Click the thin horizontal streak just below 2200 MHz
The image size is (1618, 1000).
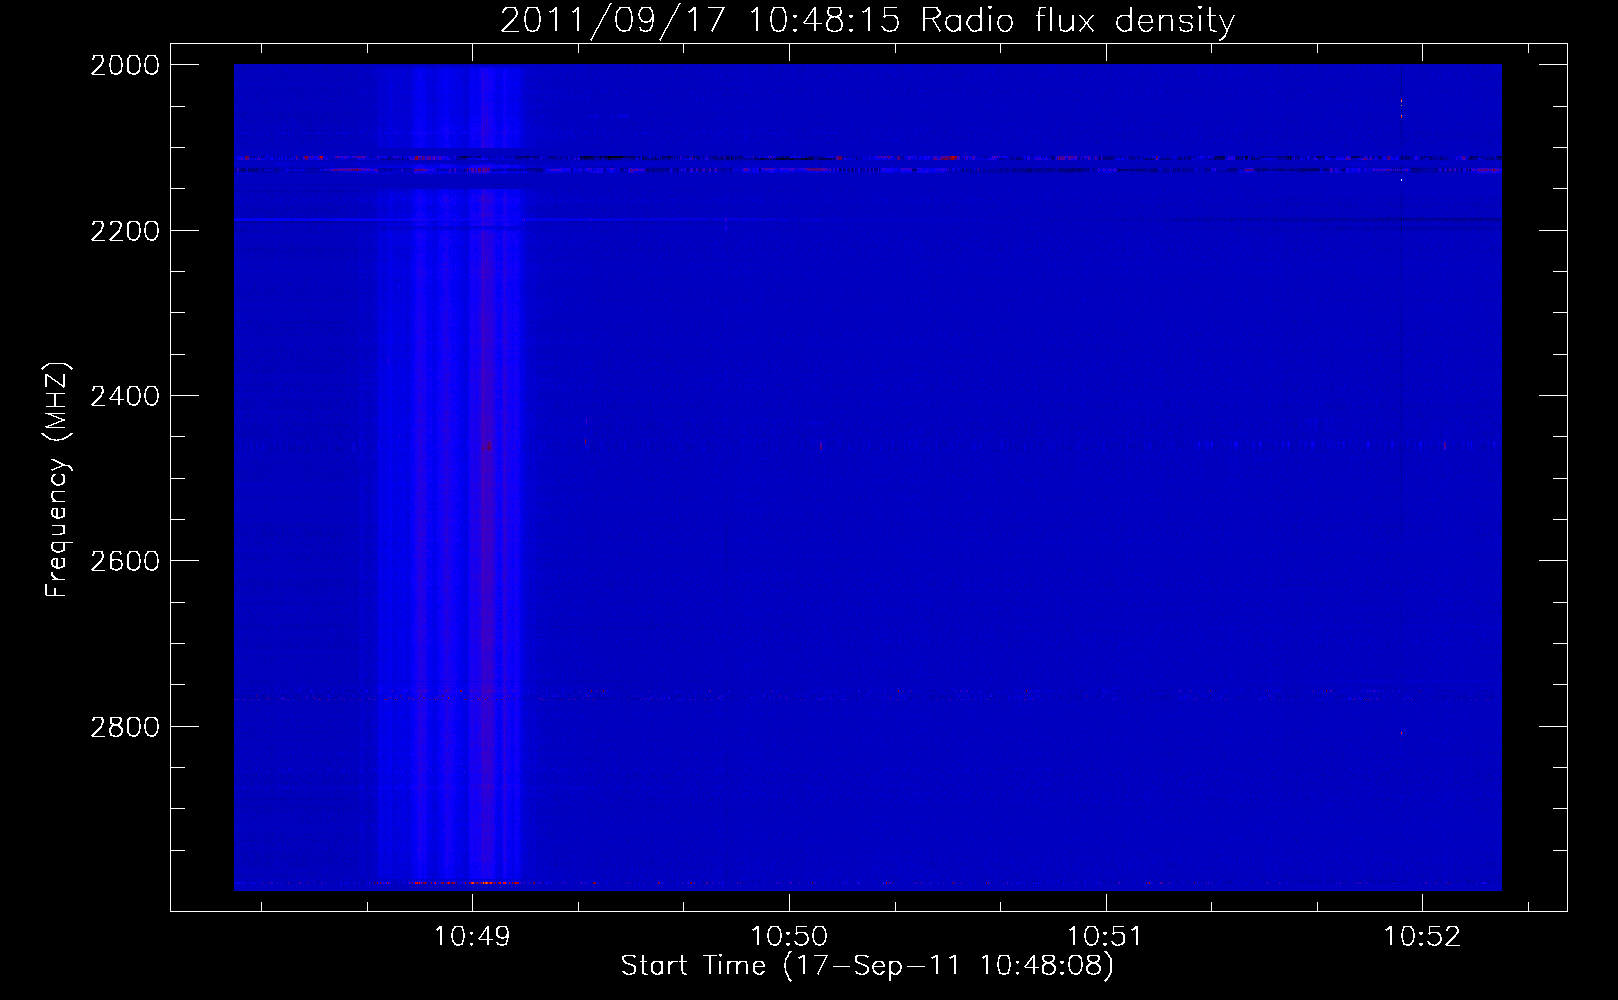pos(510,219)
